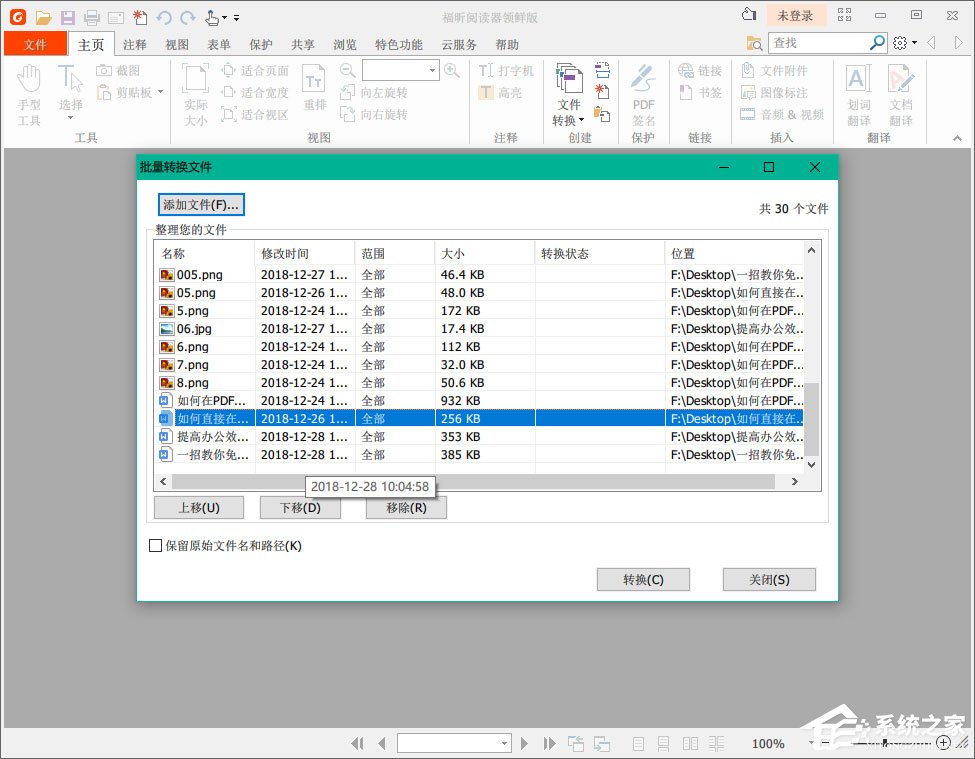Screen dimensions: 975x759
Task: Open the 文件 menu
Action: [x=35, y=44]
